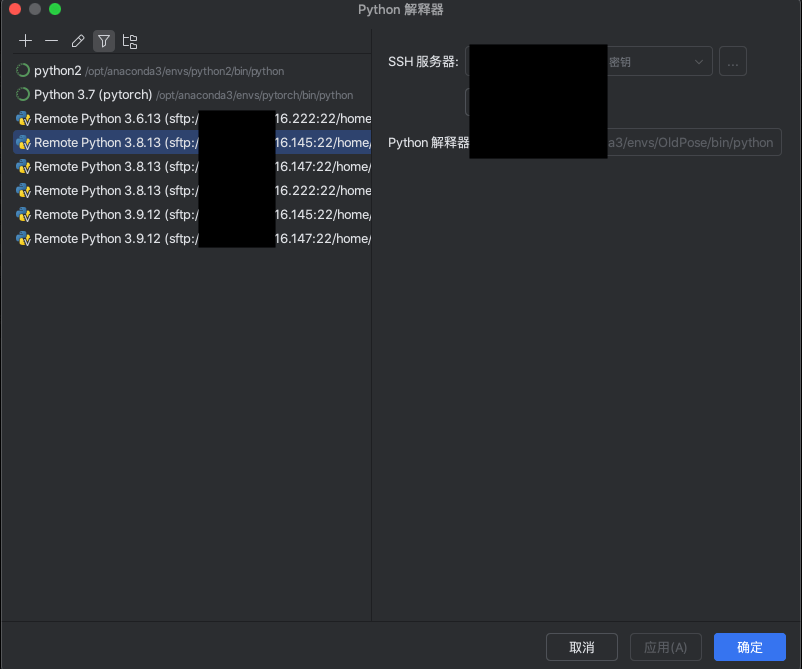The width and height of the screenshot is (802, 669).
Task: Click the plus icon to add interpreter
Action: click(x=26, y=41)
